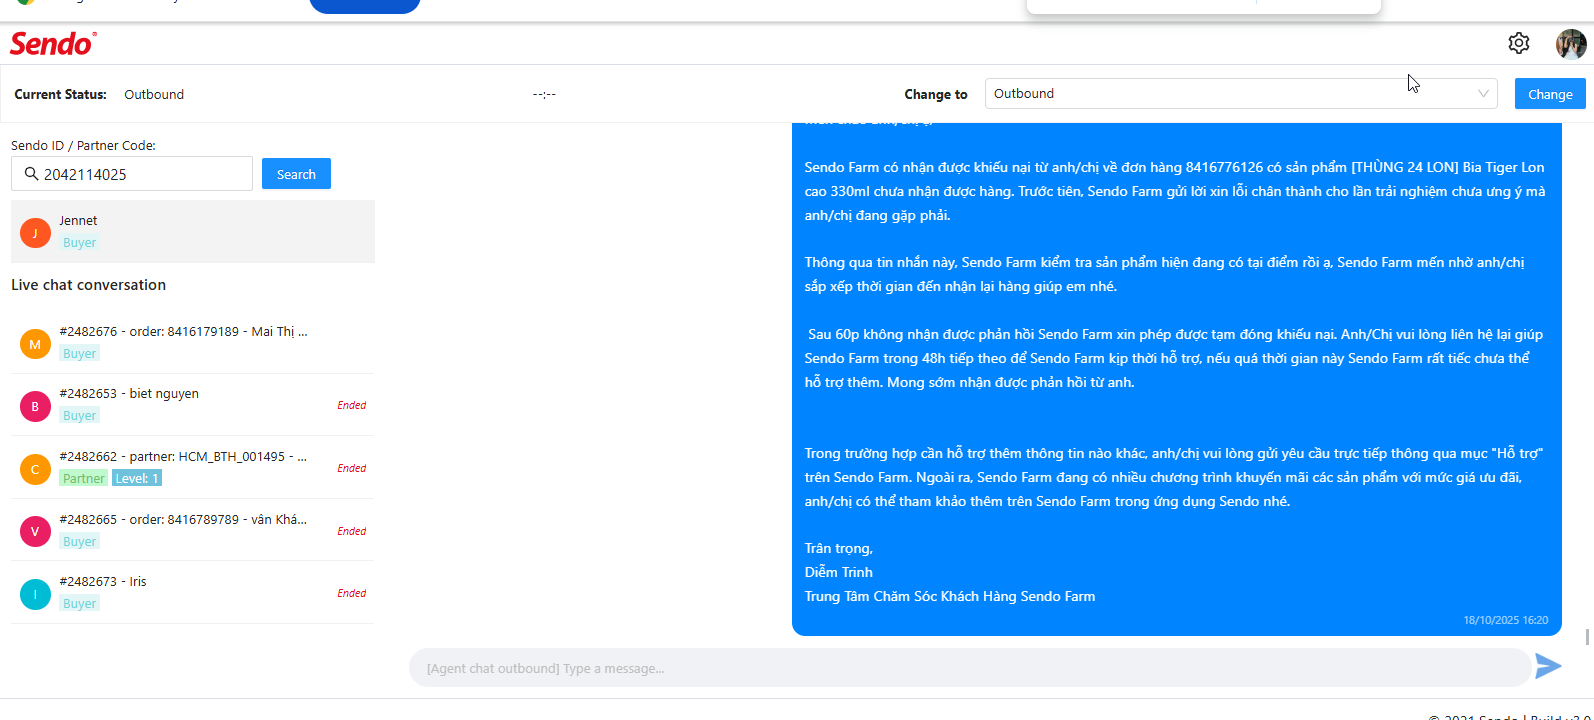Click the Change button
The width and height of the screenshot is (1594, 720).
point(1550,94)
